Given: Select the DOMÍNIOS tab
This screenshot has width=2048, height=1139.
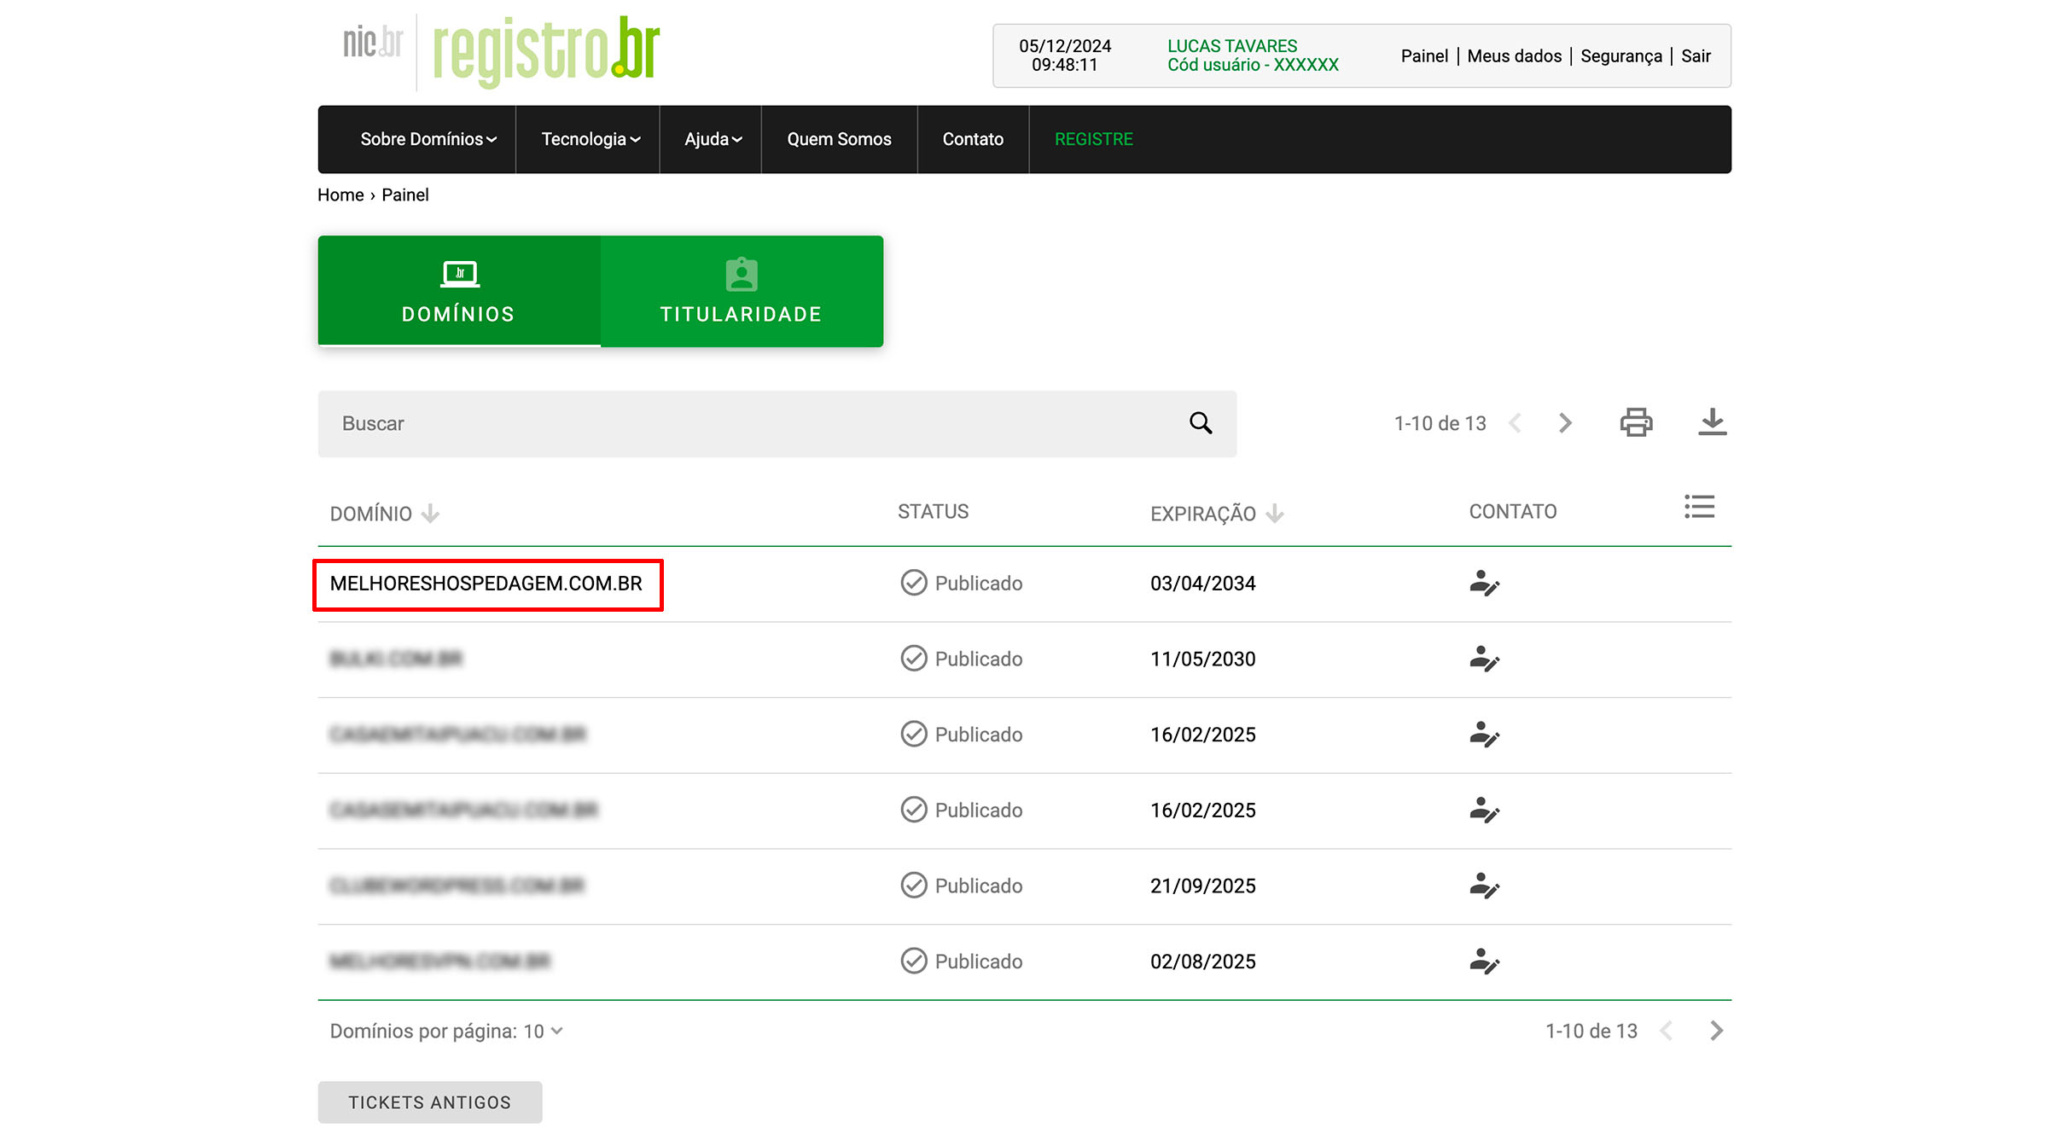Looking at the screenshot, I should coord(457,291).
